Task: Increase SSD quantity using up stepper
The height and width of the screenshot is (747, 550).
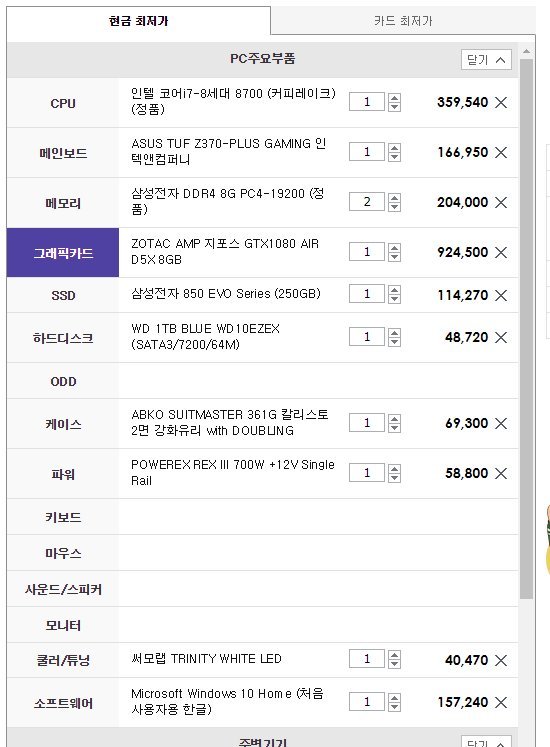Action: (x=394, y=291)
